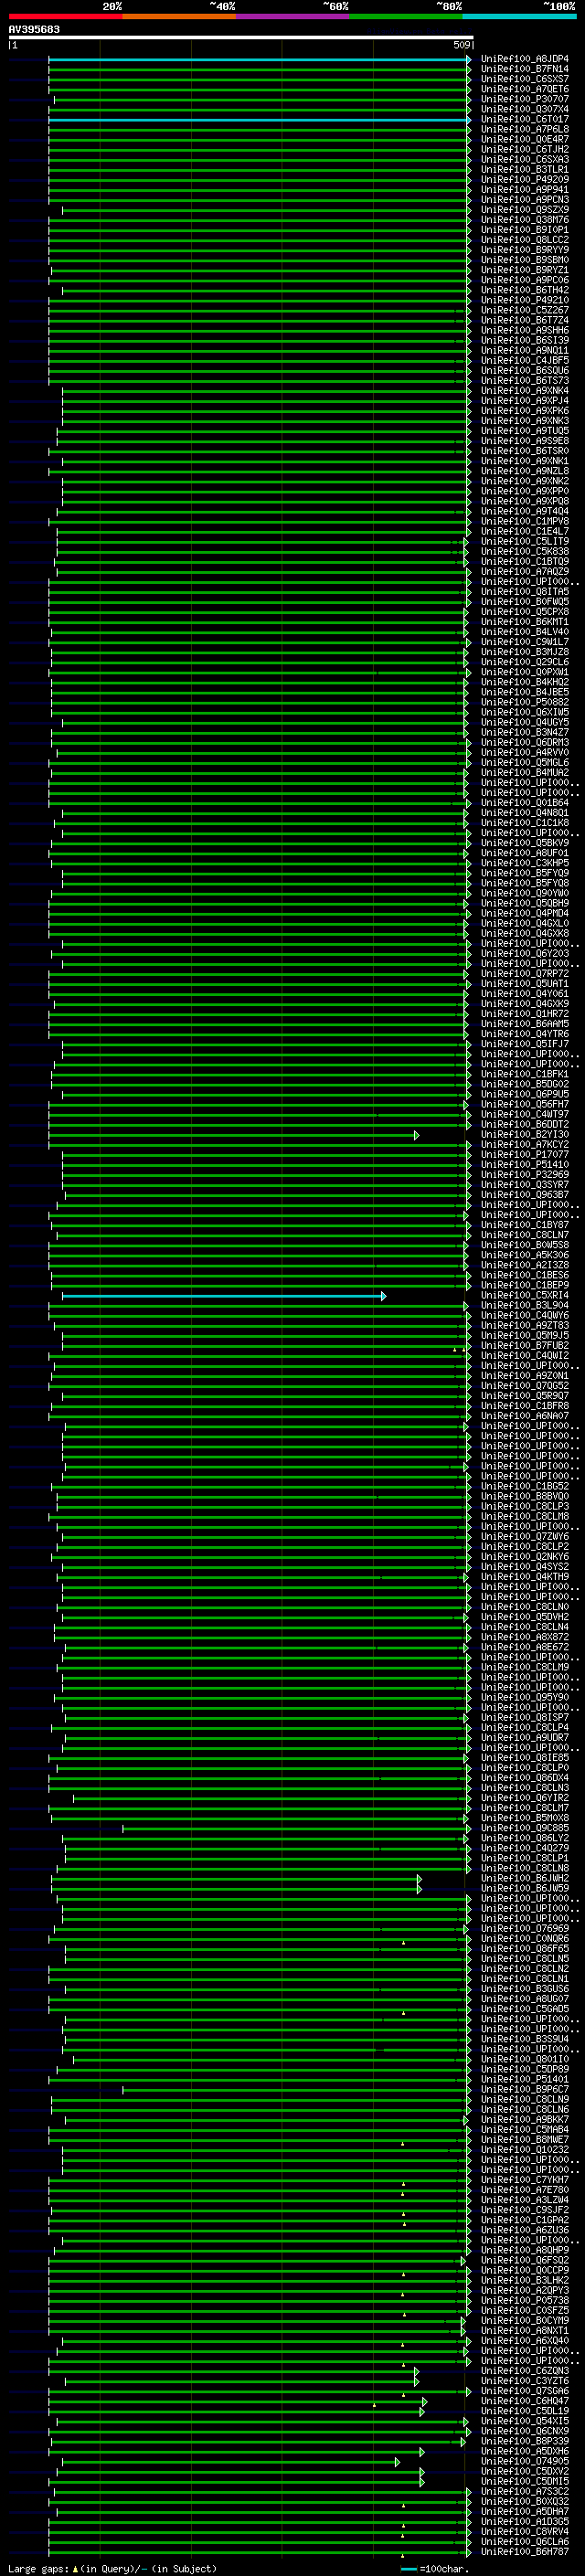The width and height of the screenshot is (585, 2576).
Task: Click the white query sequence bar
Action: [241, 37]
